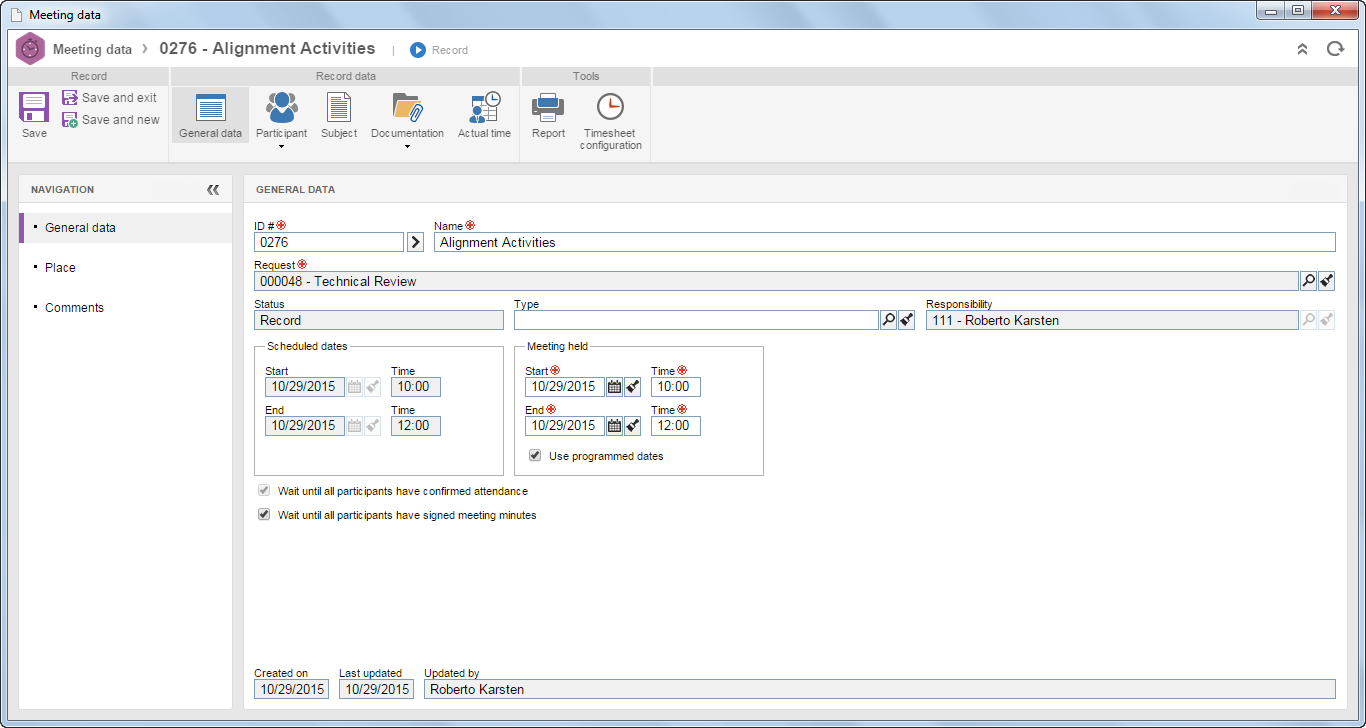
Task: Click the Responsibility field 111 - Roberto Karsten
Action: click(1112, 320)
